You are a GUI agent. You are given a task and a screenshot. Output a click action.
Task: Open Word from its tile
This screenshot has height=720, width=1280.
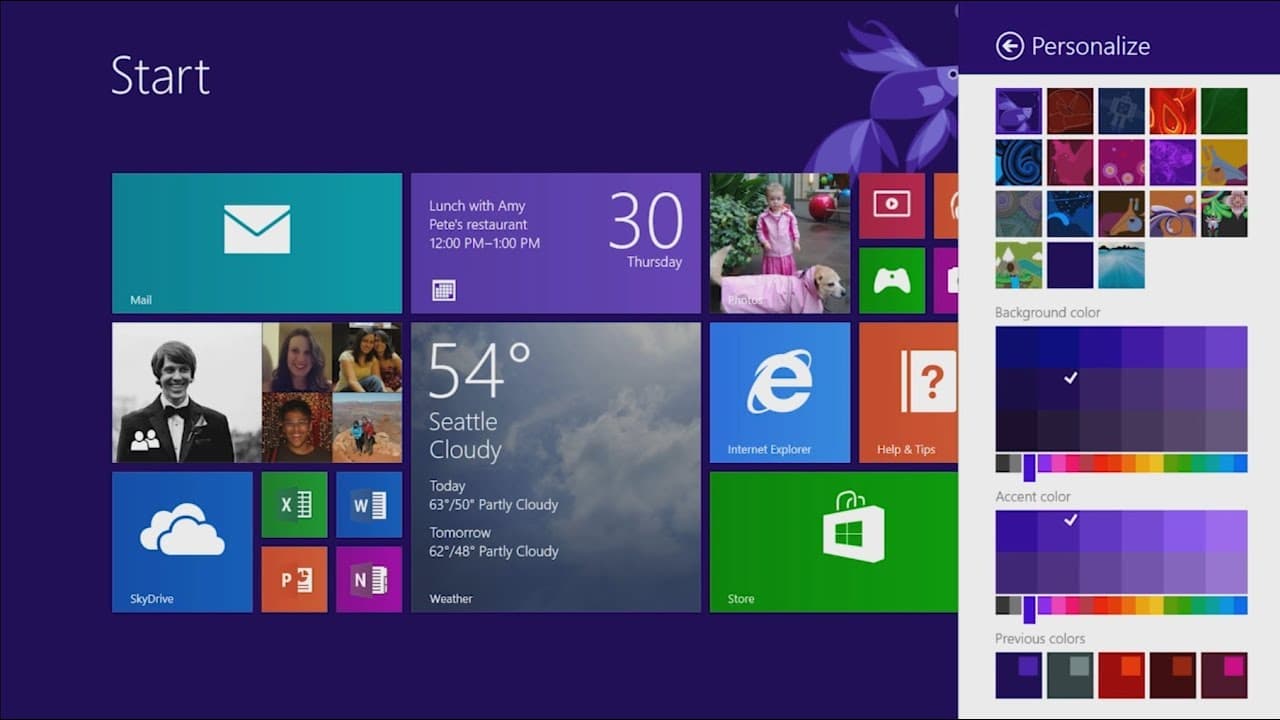[x=369, y=505]
